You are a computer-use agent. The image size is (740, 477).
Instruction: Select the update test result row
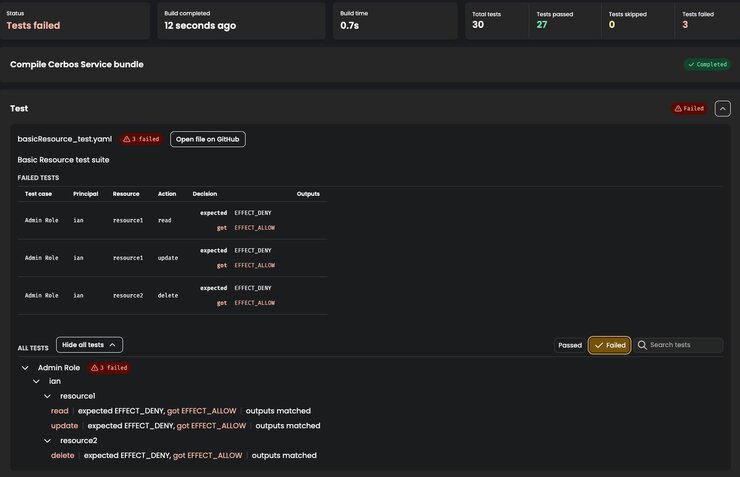[x=185, y=426]
